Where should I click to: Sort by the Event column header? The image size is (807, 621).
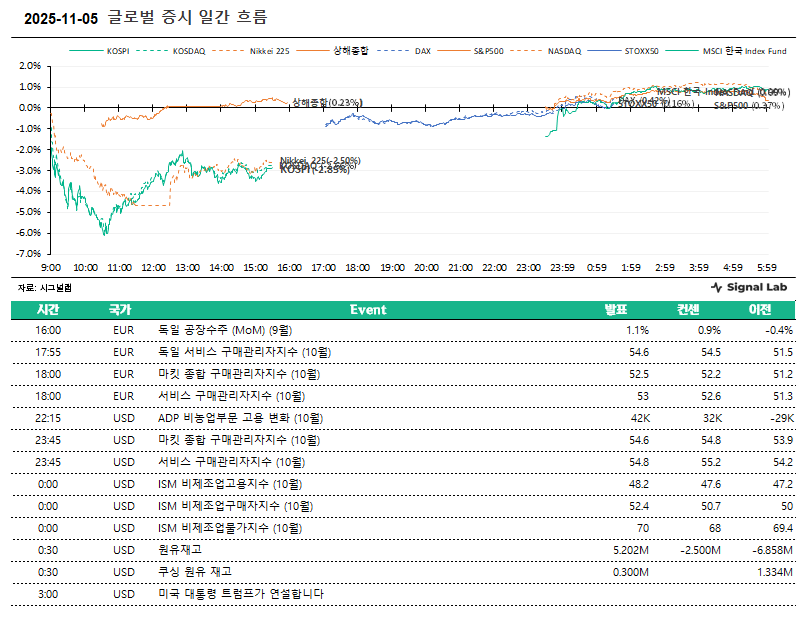(367, 310)
